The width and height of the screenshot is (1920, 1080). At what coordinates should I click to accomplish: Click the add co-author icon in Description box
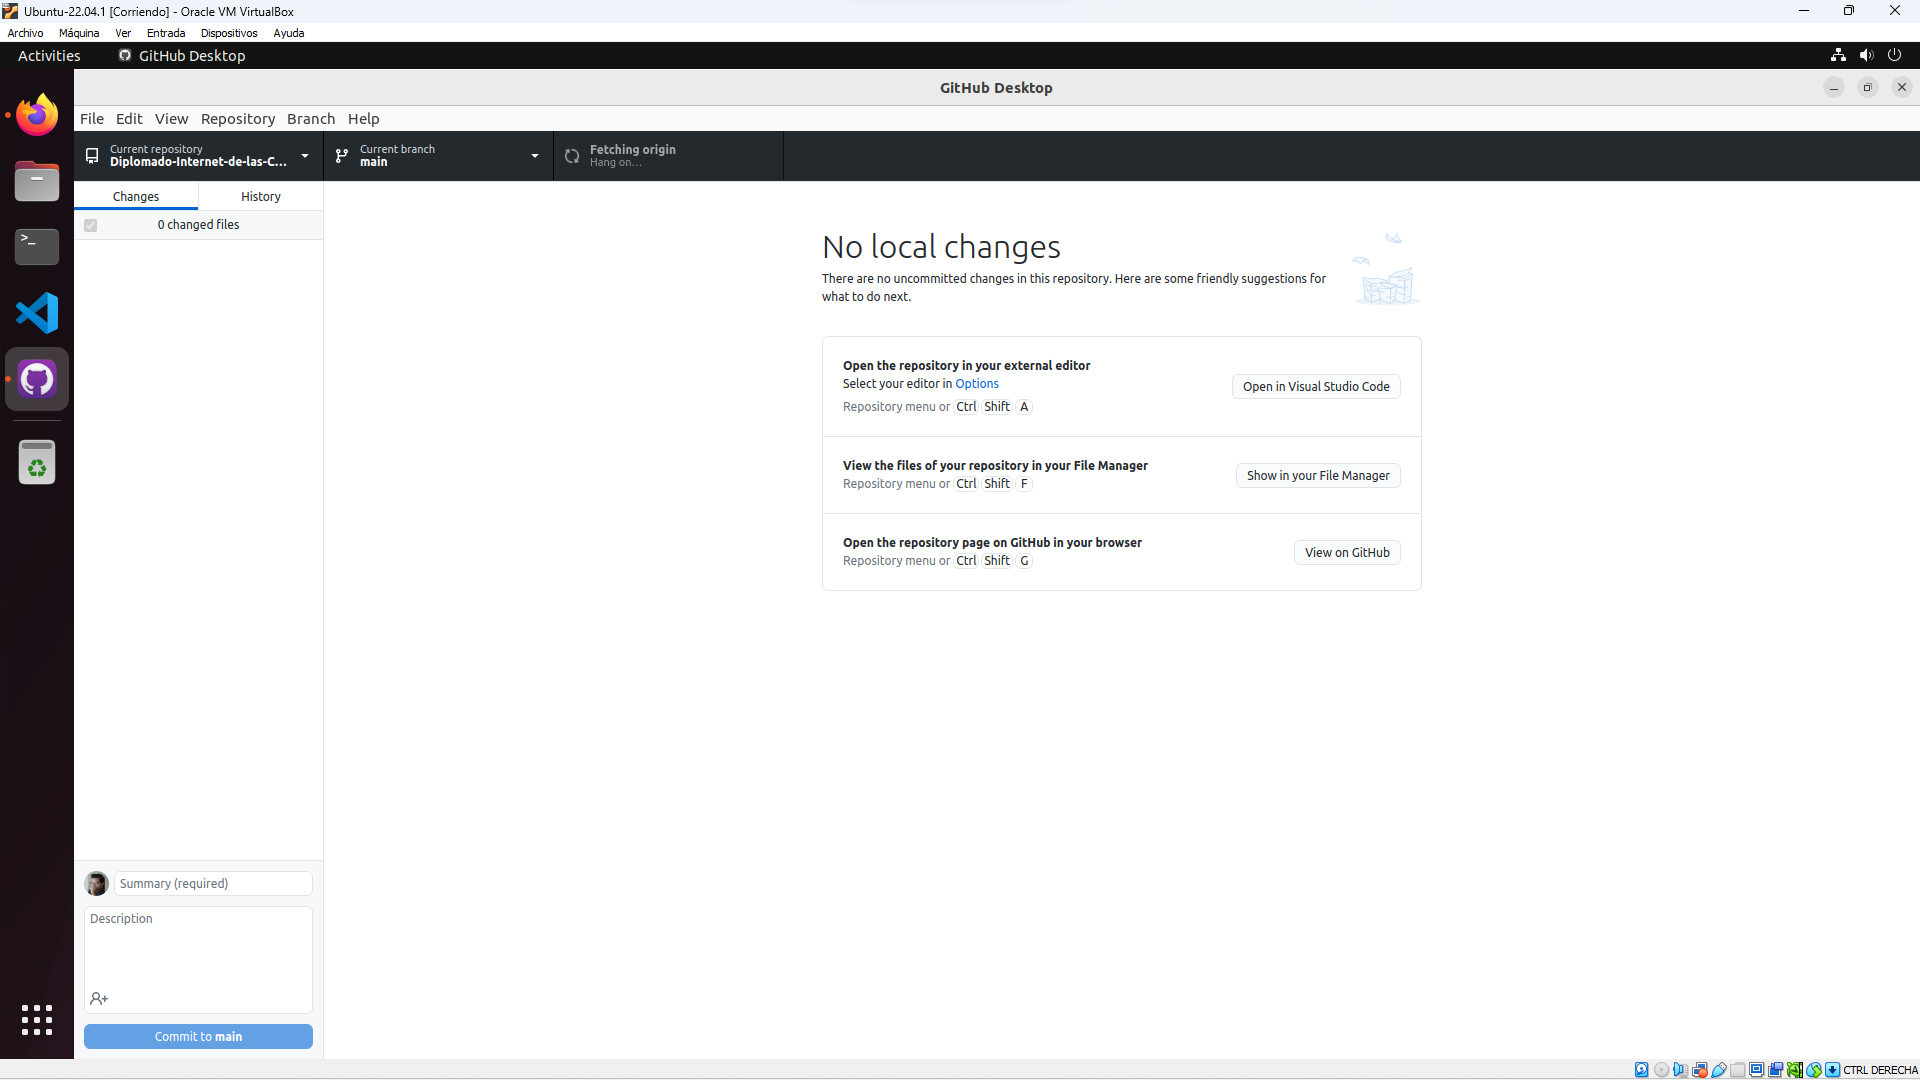coord(99,998)
